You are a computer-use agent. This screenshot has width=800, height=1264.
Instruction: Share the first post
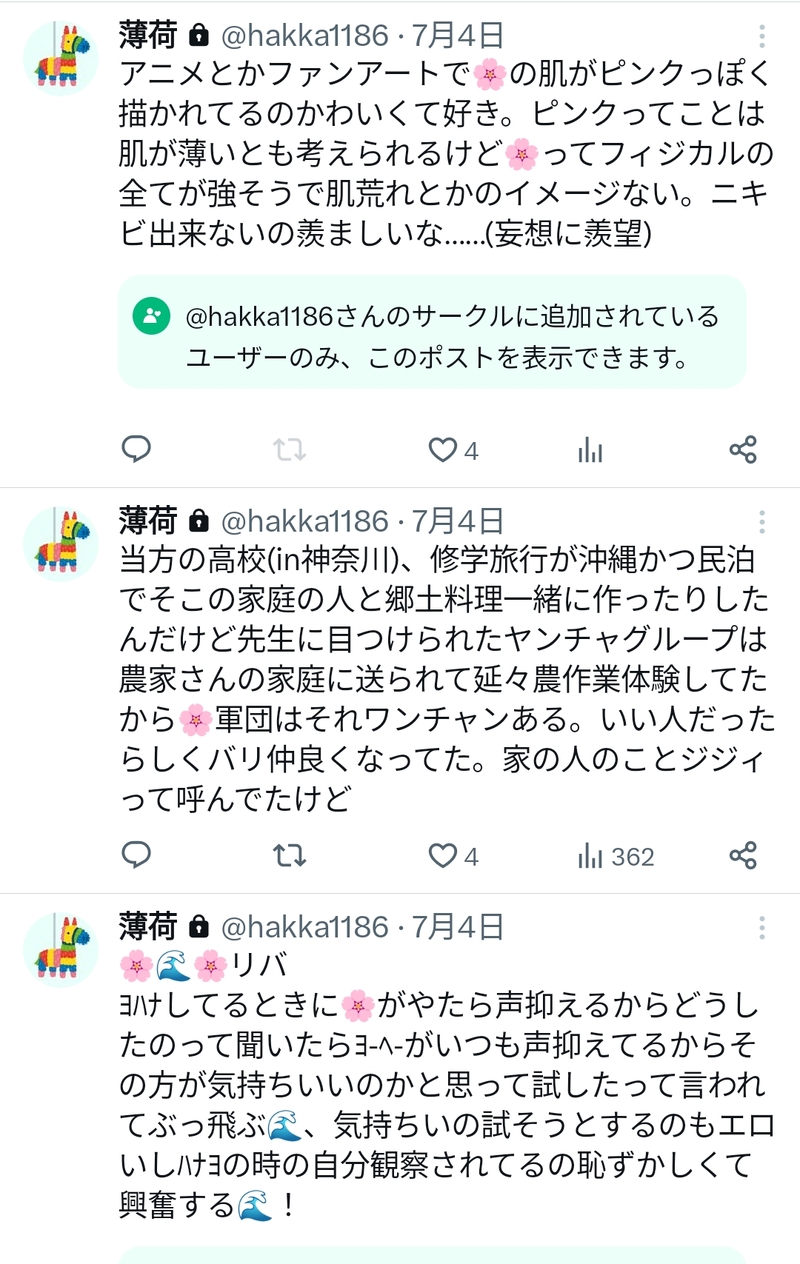tap(743, 450)
